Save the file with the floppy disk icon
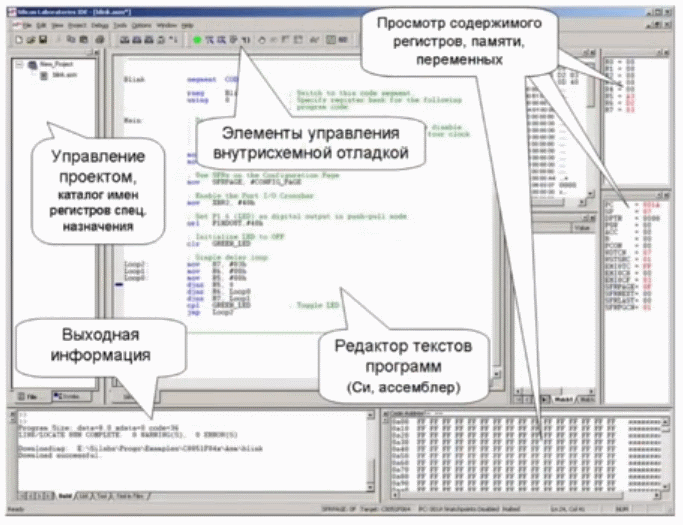Viewport: 683px width, 525px height. click(x=43, y=40)
